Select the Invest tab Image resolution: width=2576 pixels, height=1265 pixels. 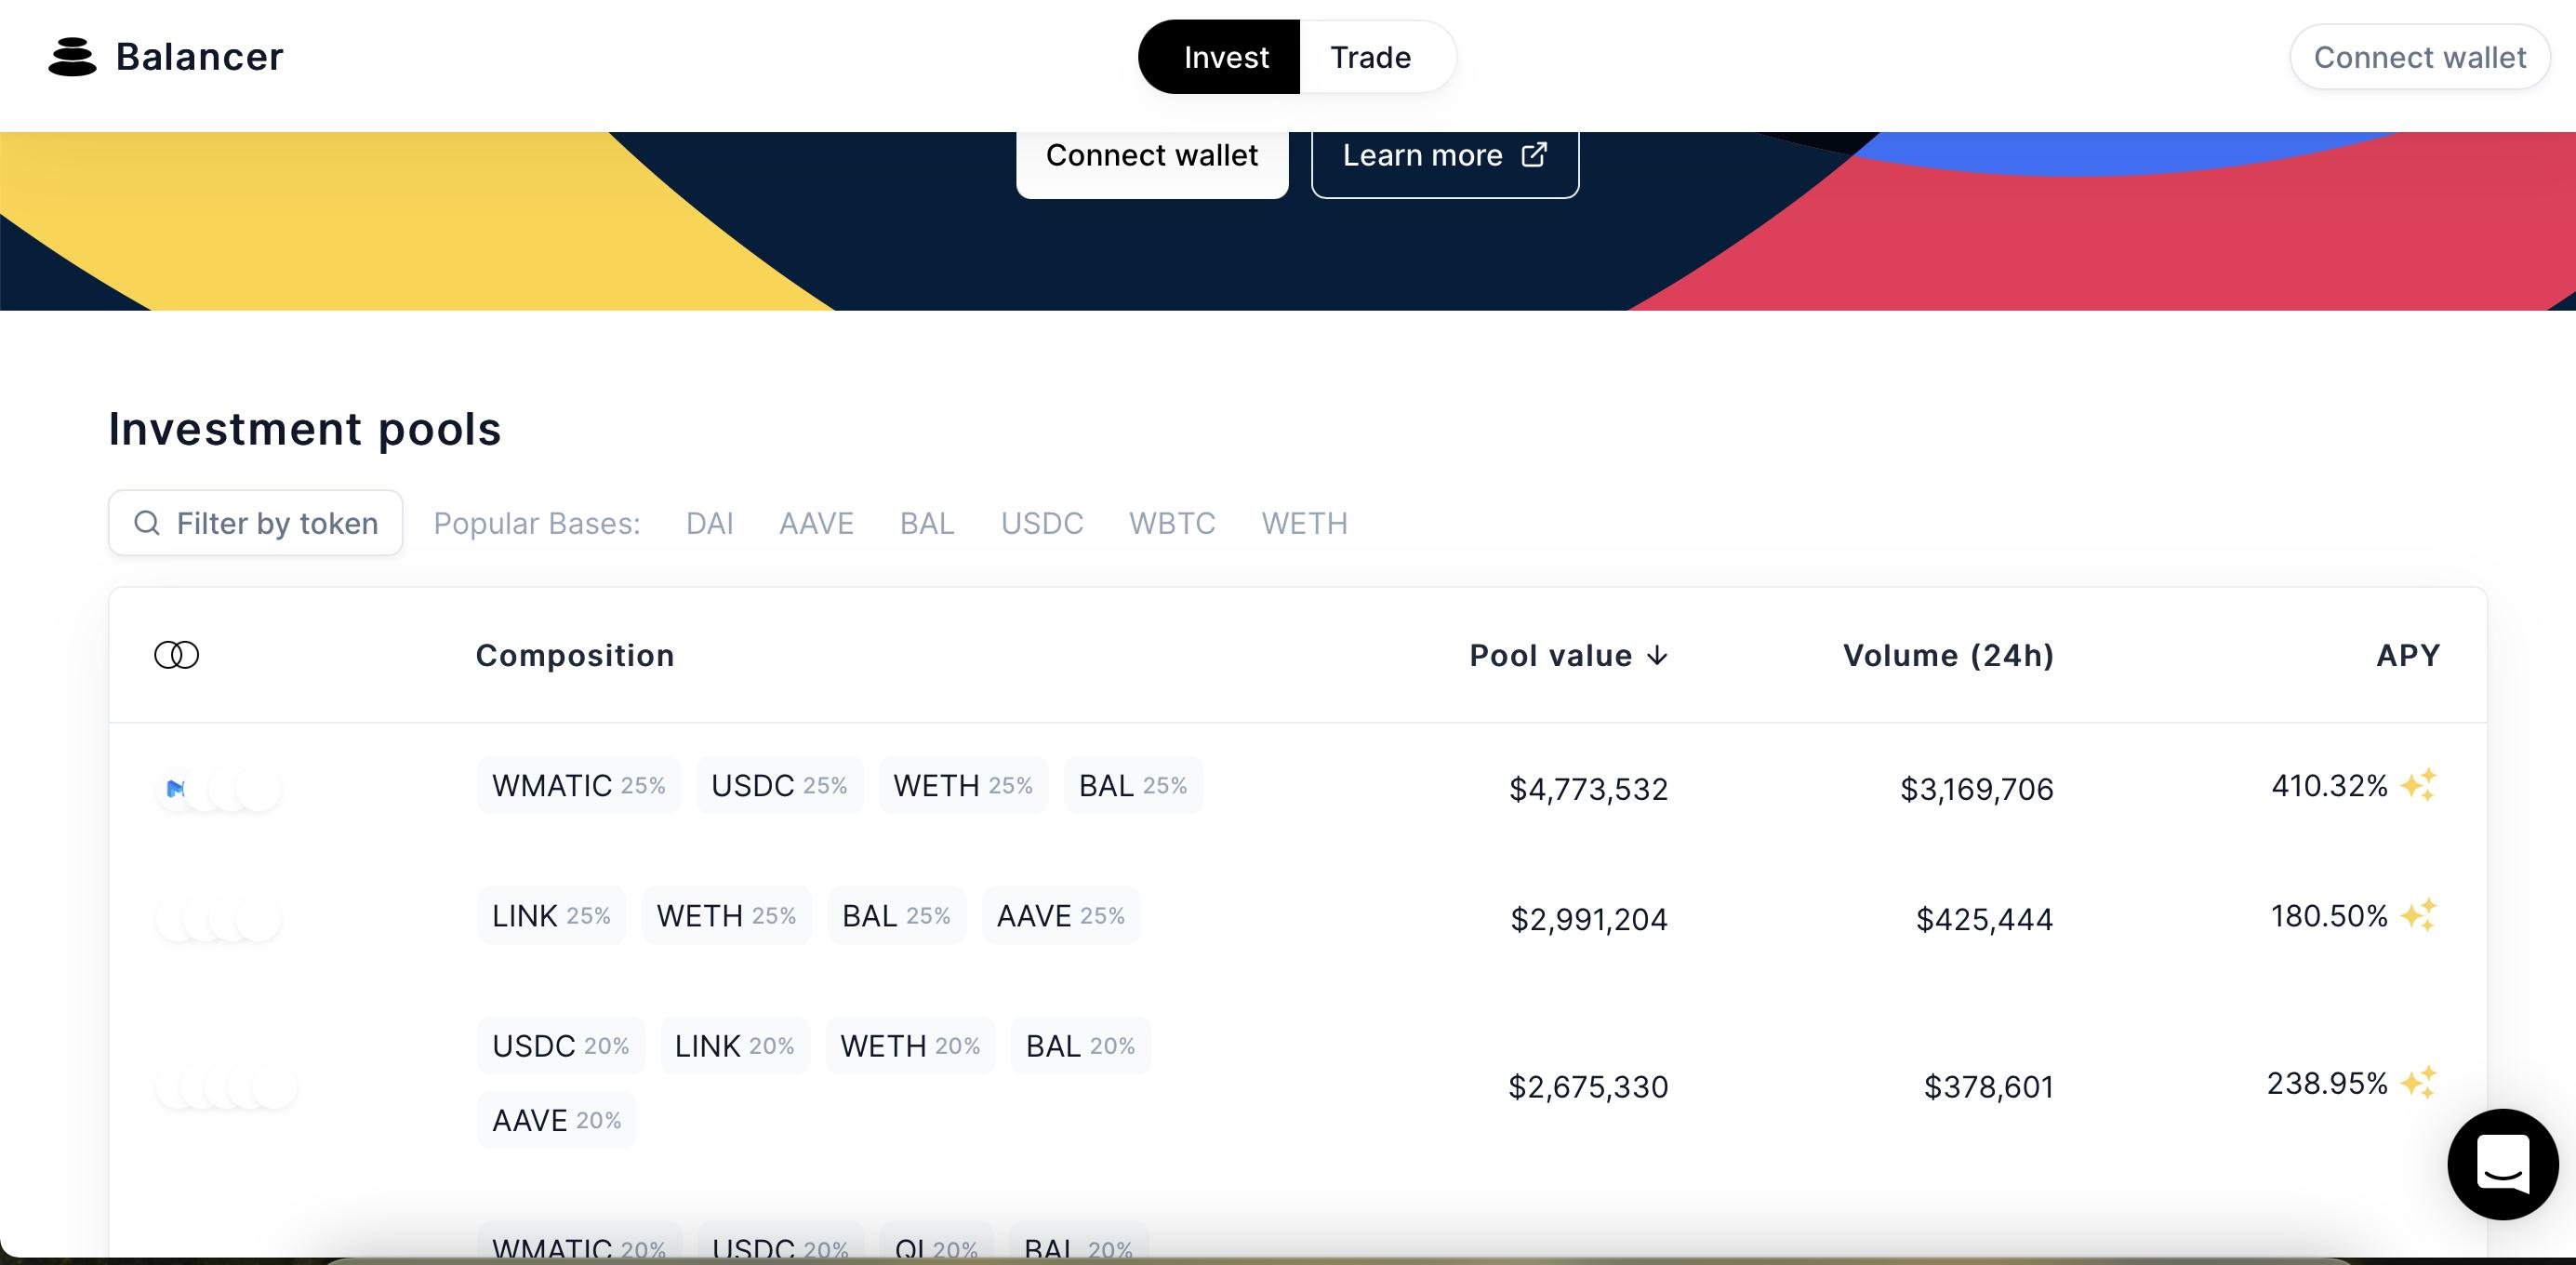[x=1225, y=57]
